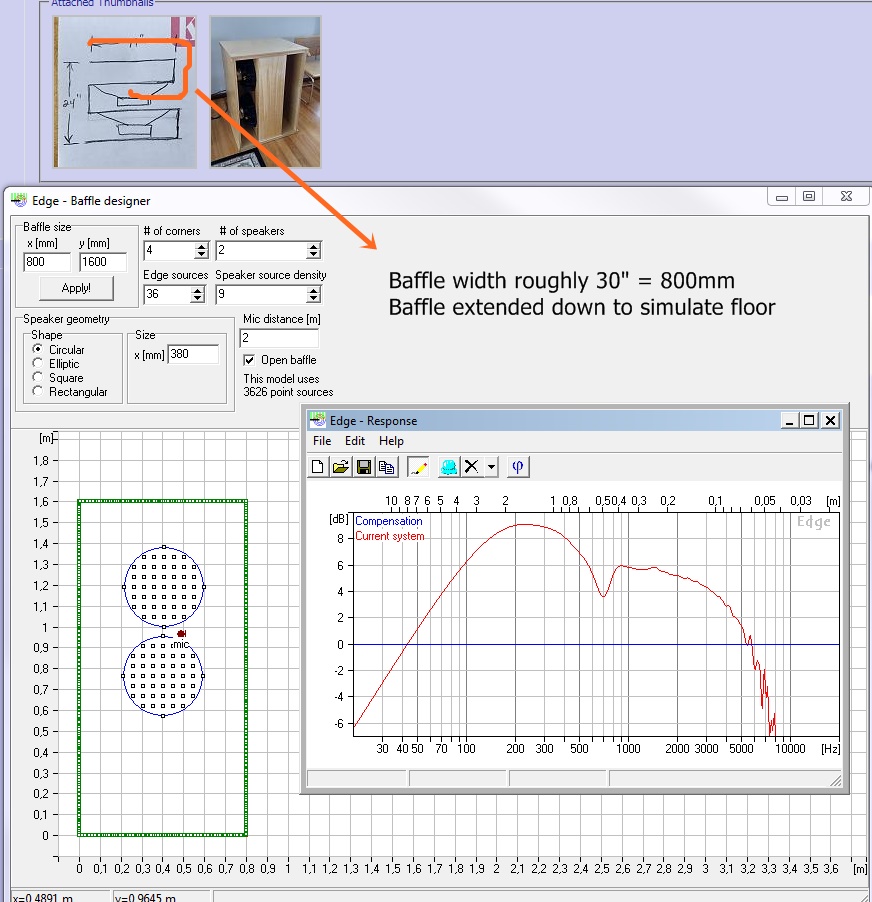Toggle the pencil draw icon in Response toolbar
Viewport: 872px width, 902px height.
418,467
